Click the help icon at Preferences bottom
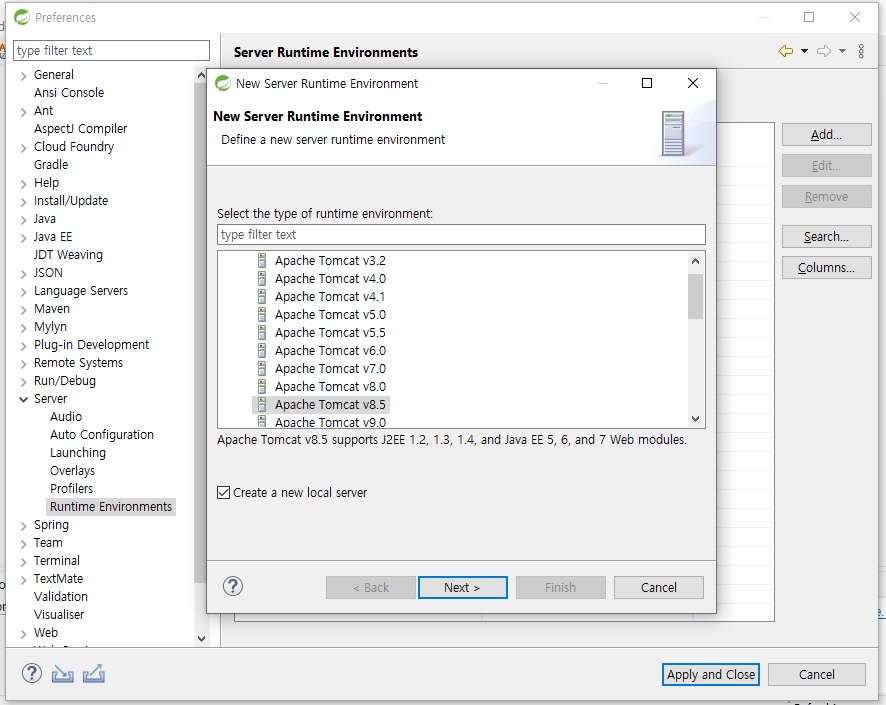The height and width of the screenshot is (705, 886). pyautogui.click(x=32, y=673)
